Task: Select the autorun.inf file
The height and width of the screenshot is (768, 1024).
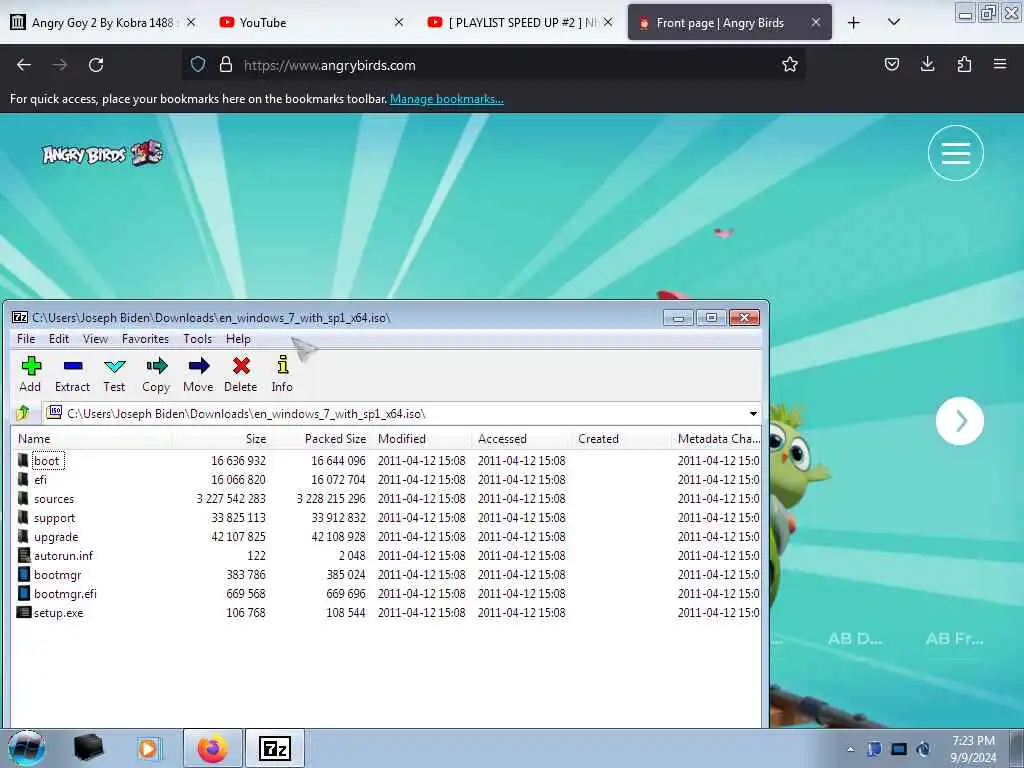Action: pos(385,556)
